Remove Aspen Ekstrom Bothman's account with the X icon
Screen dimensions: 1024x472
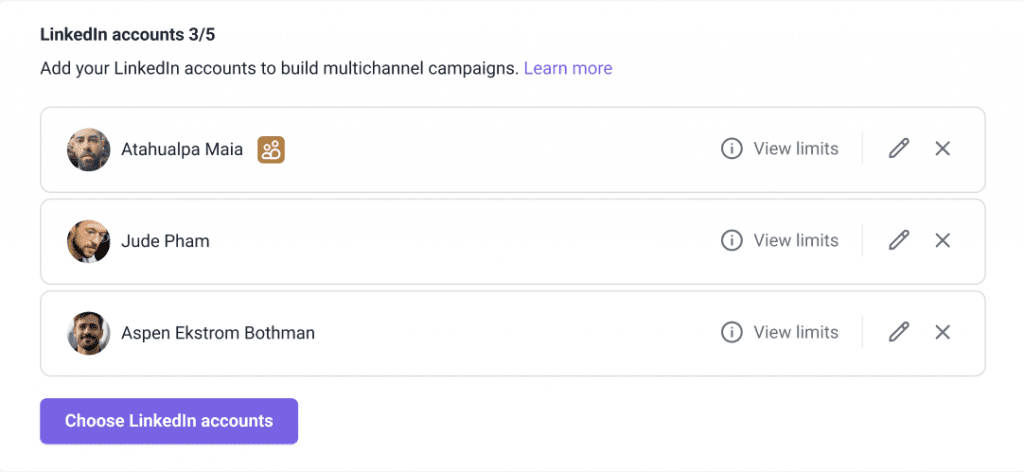942,333
